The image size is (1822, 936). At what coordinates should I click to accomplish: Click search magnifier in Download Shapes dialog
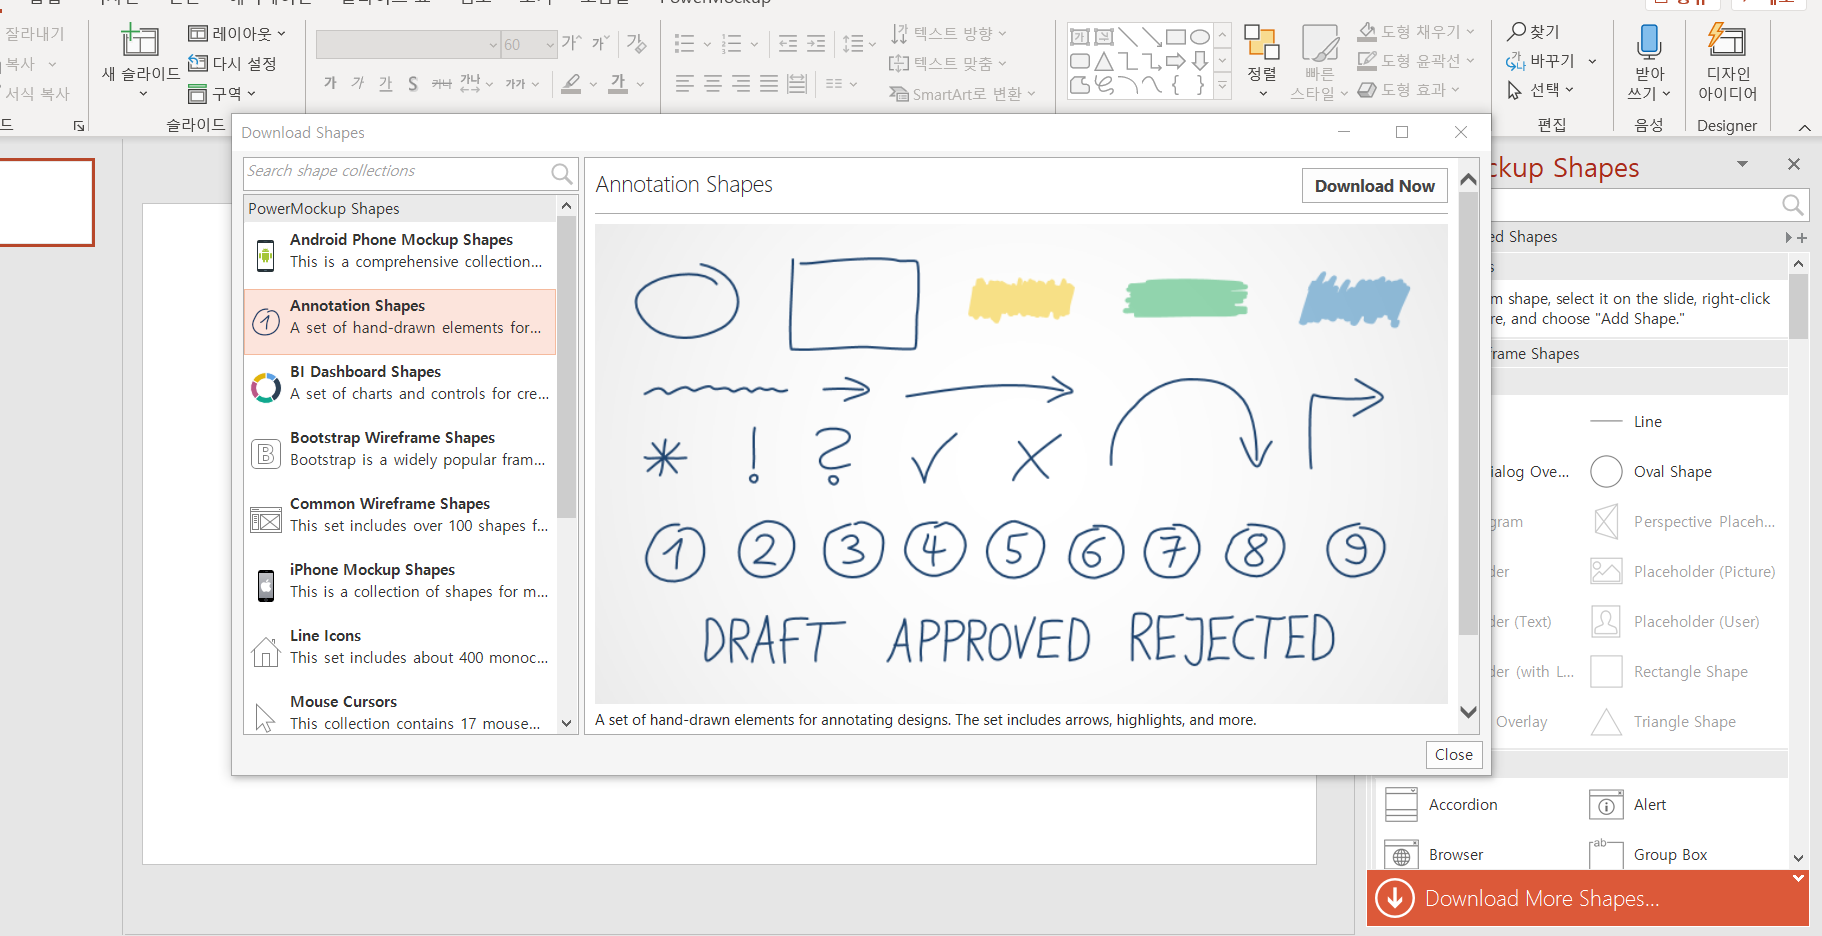[562, 174]
